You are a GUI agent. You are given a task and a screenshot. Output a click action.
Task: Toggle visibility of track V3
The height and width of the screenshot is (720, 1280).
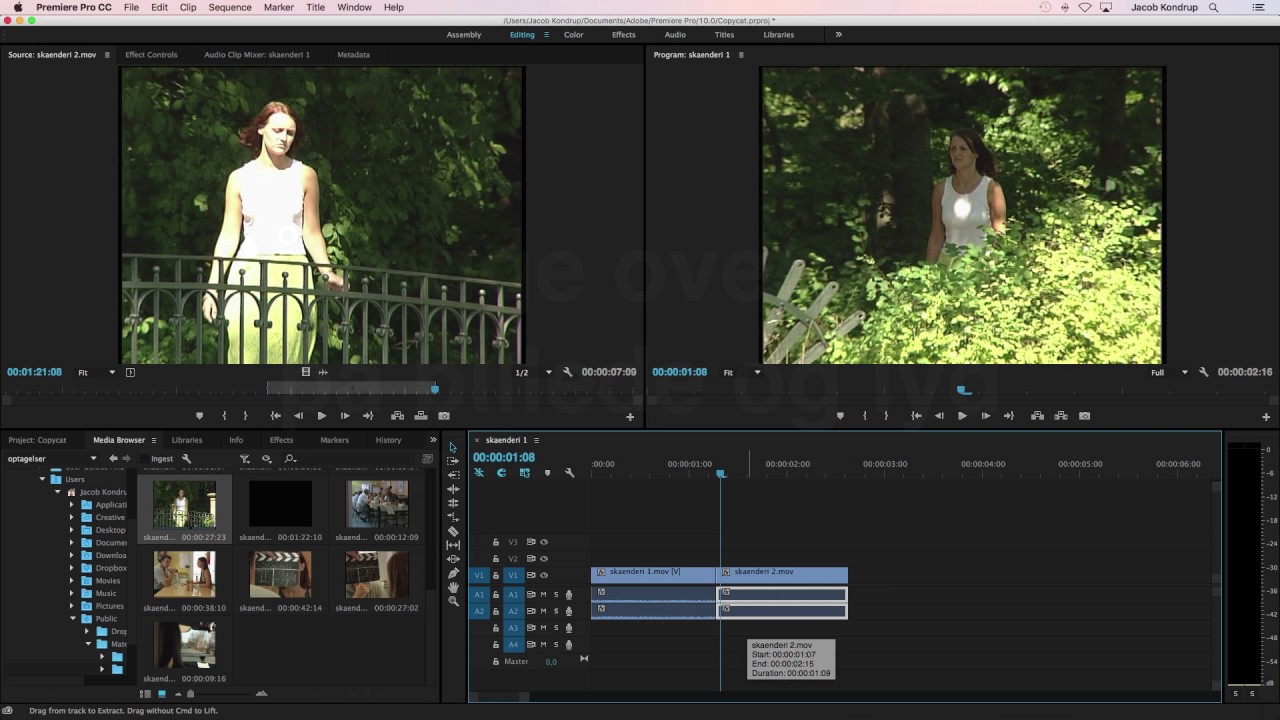(x=544, y=542)
